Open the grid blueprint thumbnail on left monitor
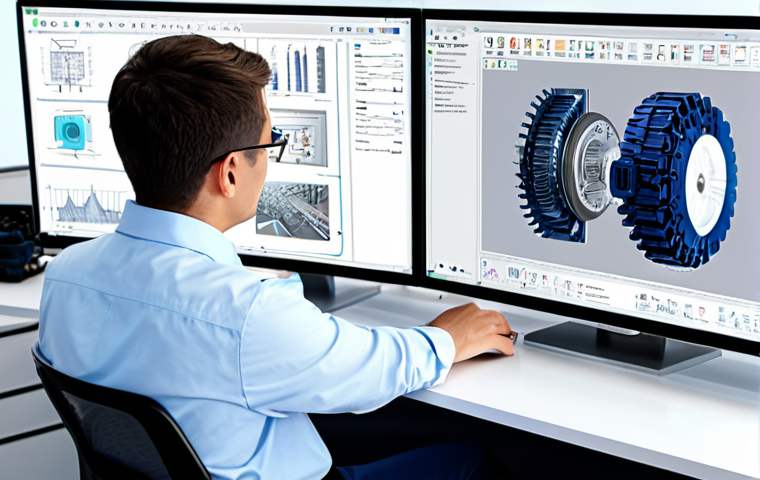The height and width of the screenshot is (480, 760). pyautogui.click(x=67, y=64)
